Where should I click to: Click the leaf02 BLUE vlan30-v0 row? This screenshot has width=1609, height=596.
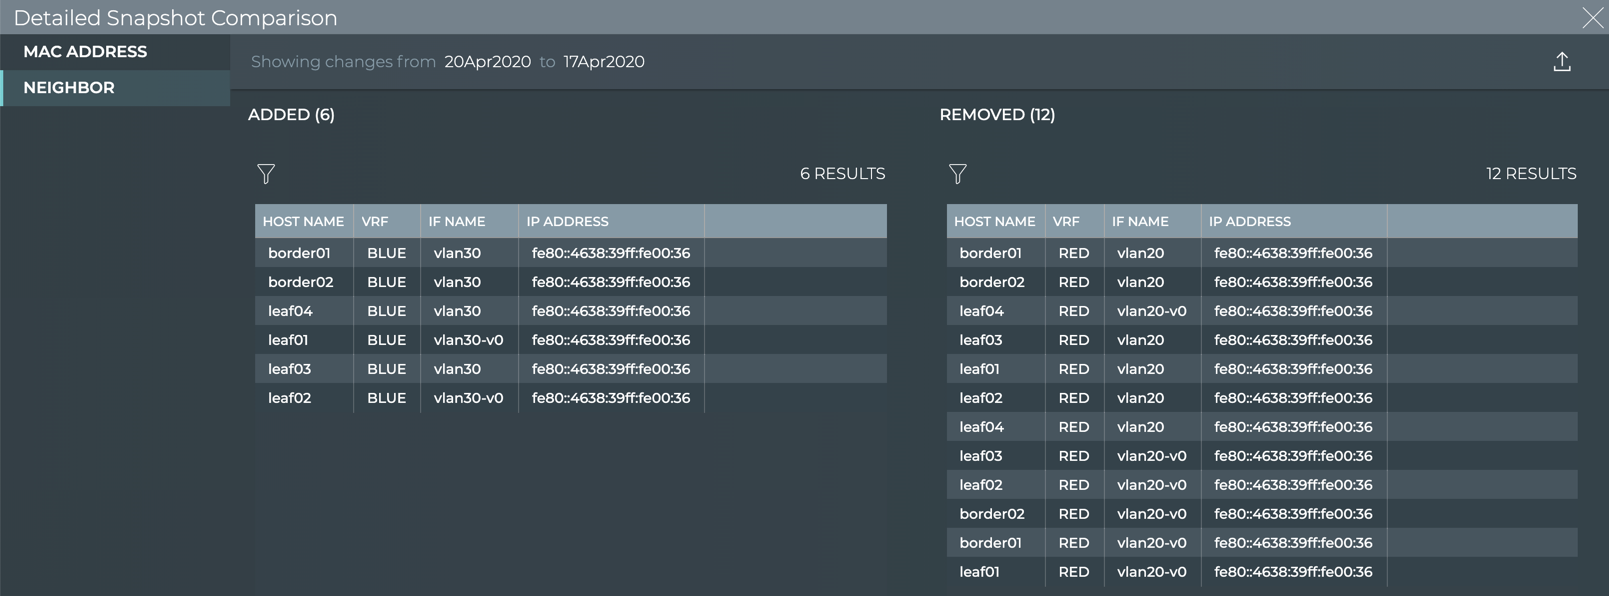point(570,398)
